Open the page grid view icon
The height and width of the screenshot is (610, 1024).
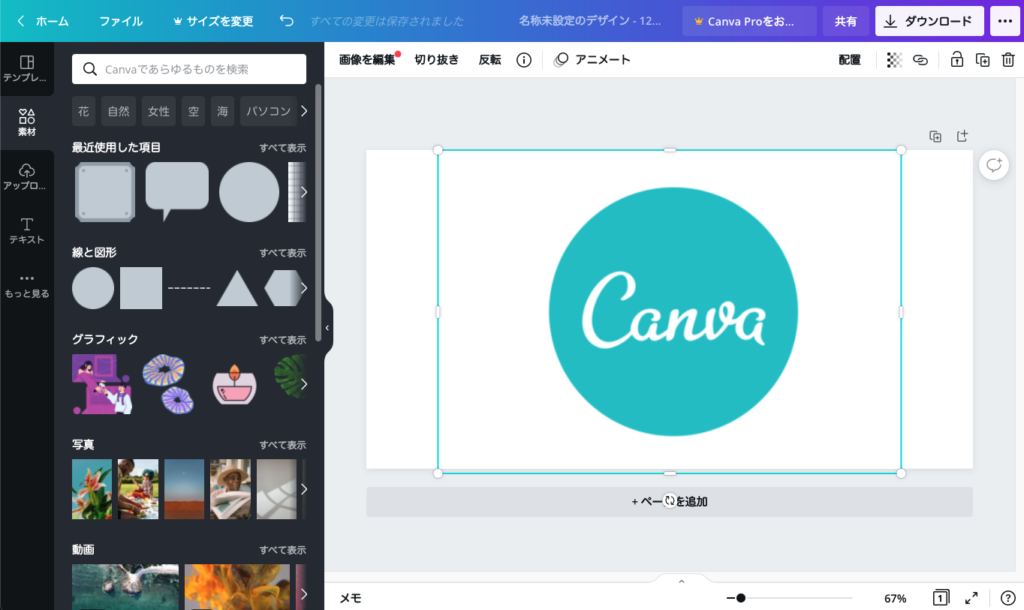tap(940, 598)
